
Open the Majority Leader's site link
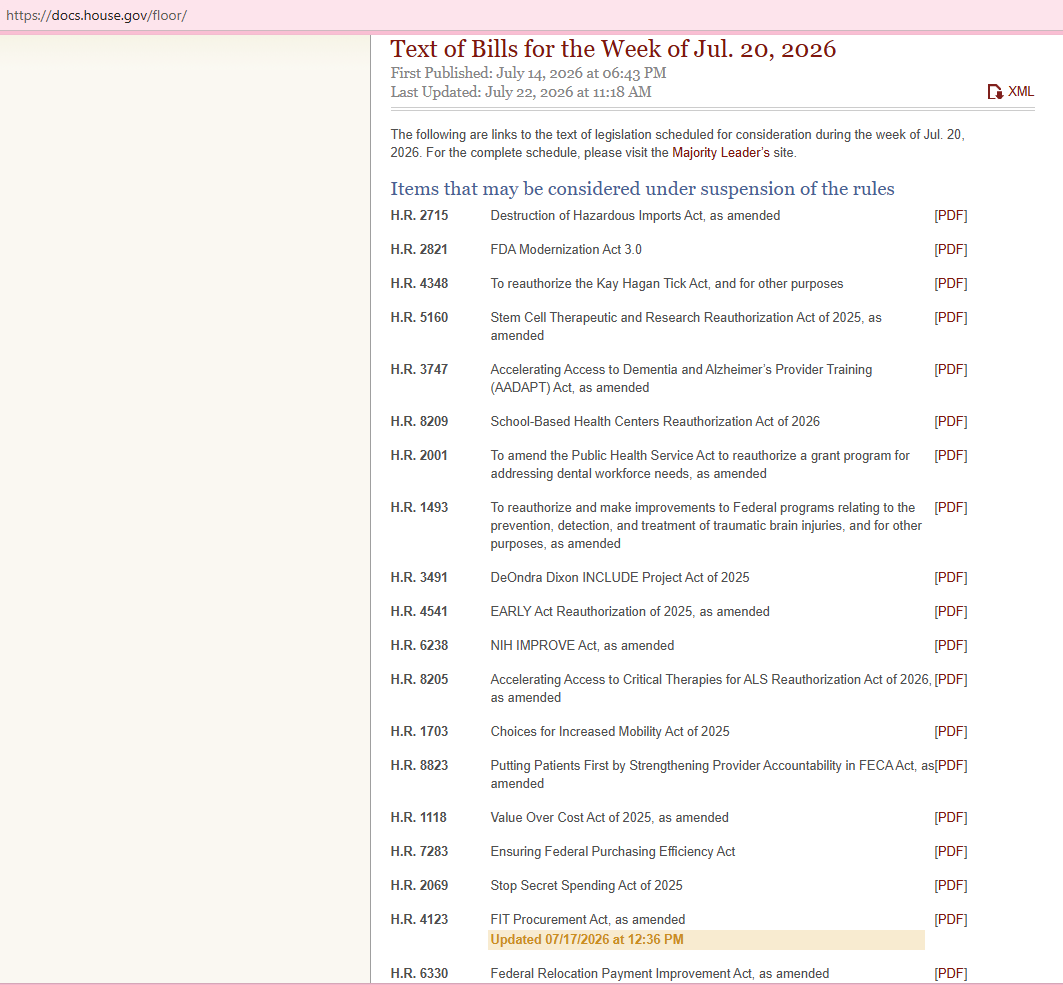(x=721, y=153)
